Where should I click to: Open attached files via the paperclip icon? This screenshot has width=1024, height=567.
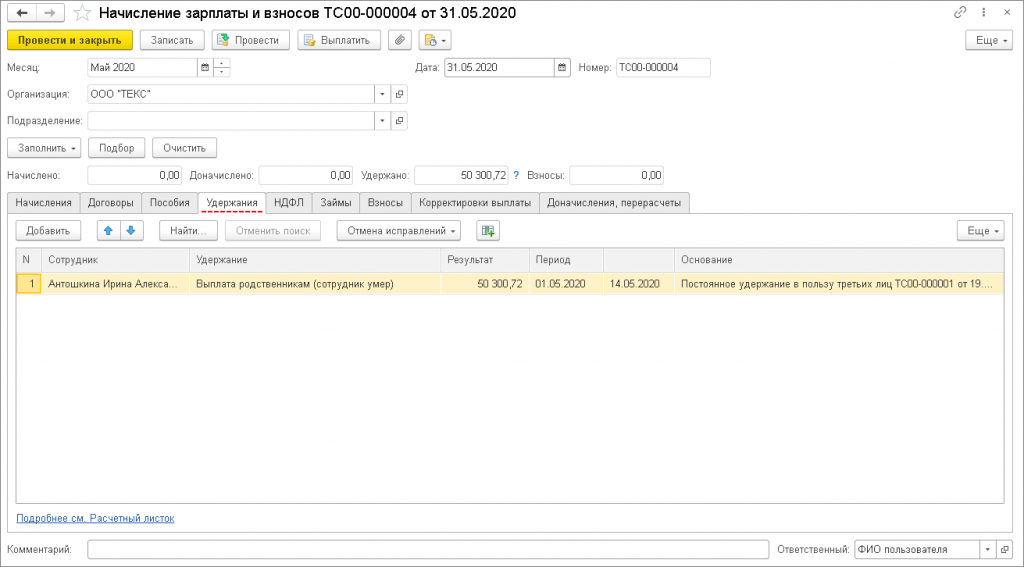(x=400, y=40)
